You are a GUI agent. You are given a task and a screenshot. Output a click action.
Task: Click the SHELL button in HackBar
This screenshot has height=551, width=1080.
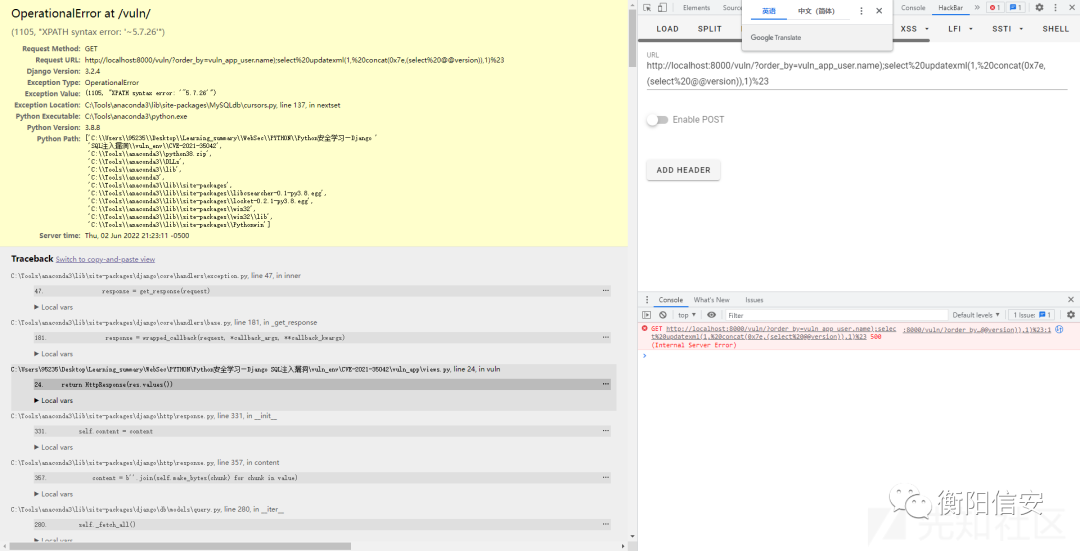[x=1055, y=29]
